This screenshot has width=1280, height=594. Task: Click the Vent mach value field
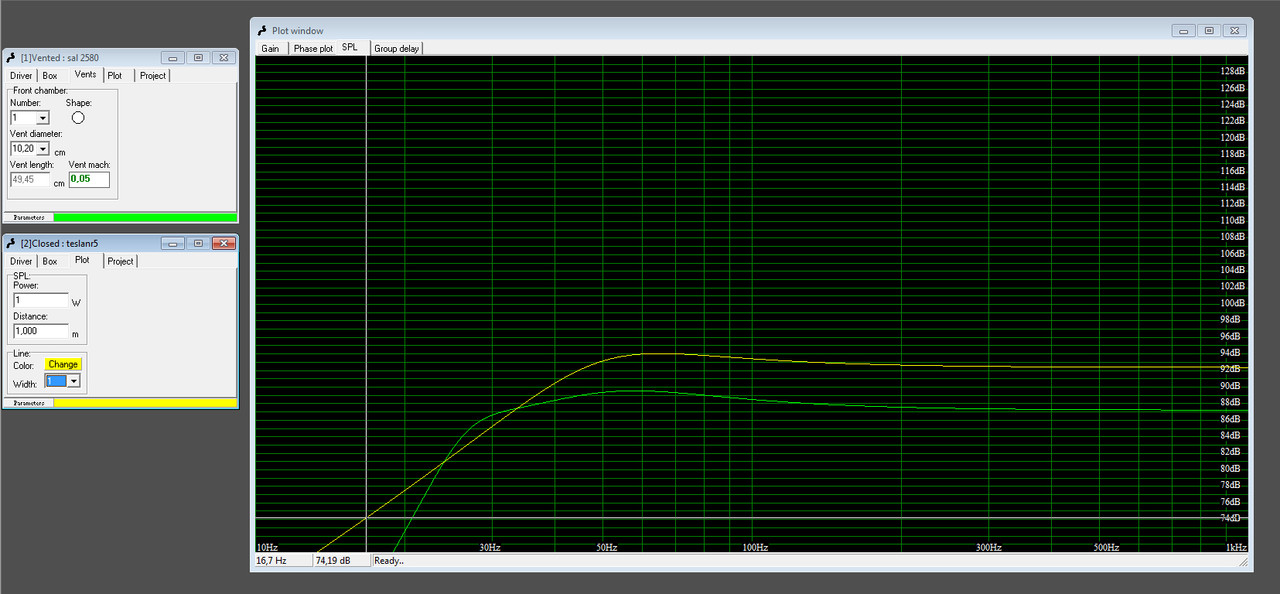click(89, 180)
